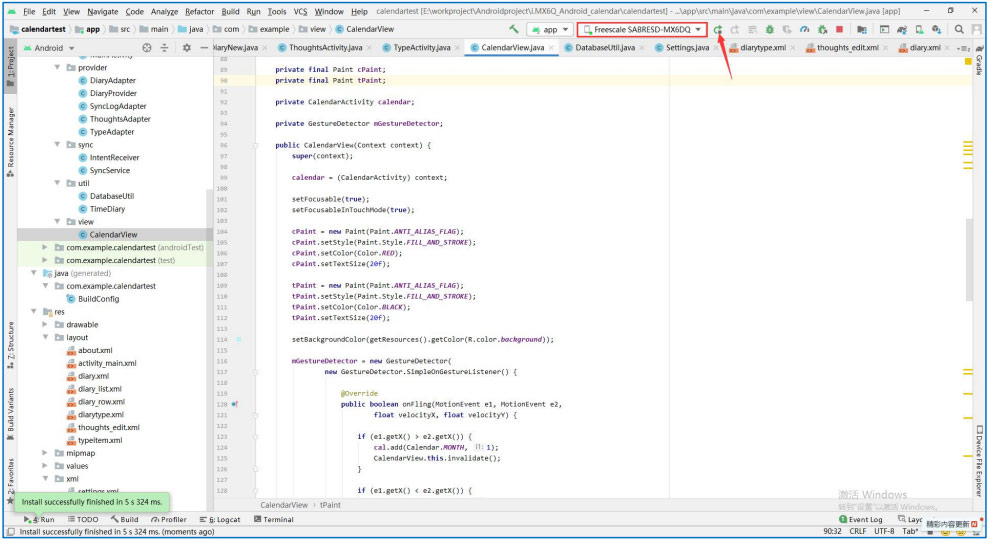Open the VCS menu
The image size is (989, 540).
pos(300,11)
